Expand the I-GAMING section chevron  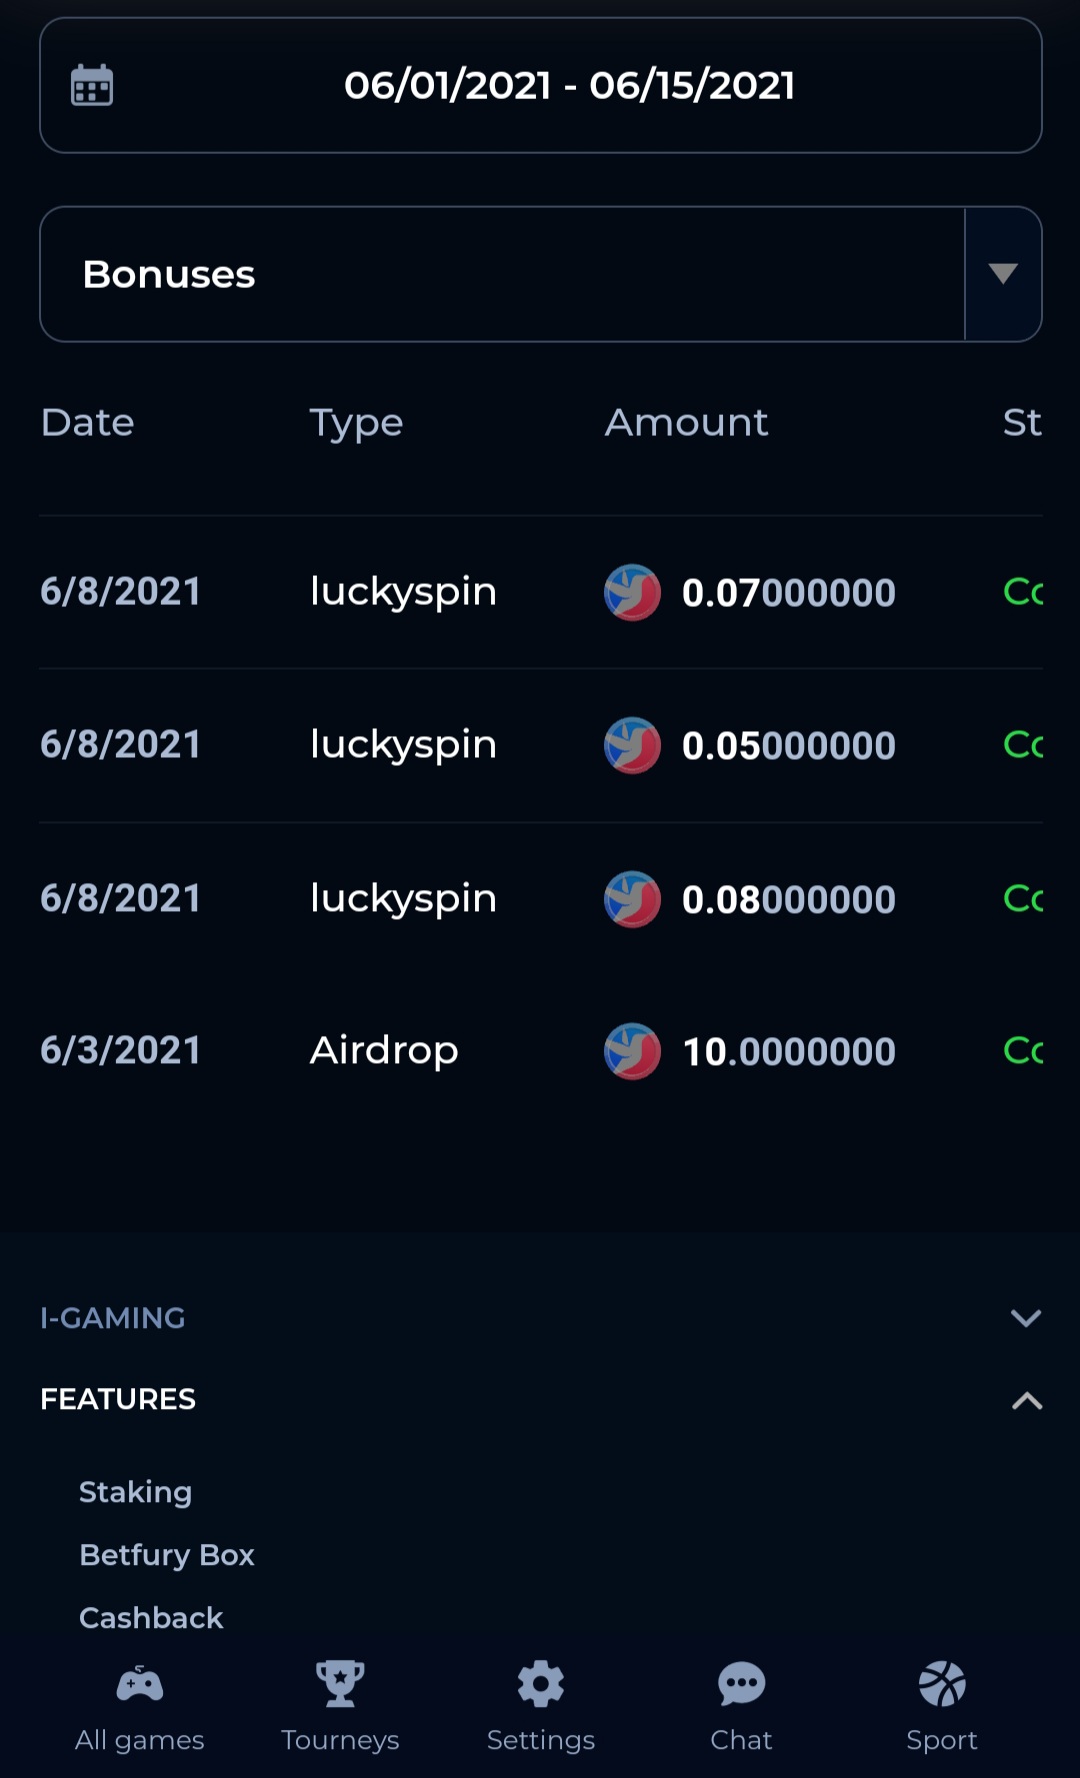pos(1026,1318)
